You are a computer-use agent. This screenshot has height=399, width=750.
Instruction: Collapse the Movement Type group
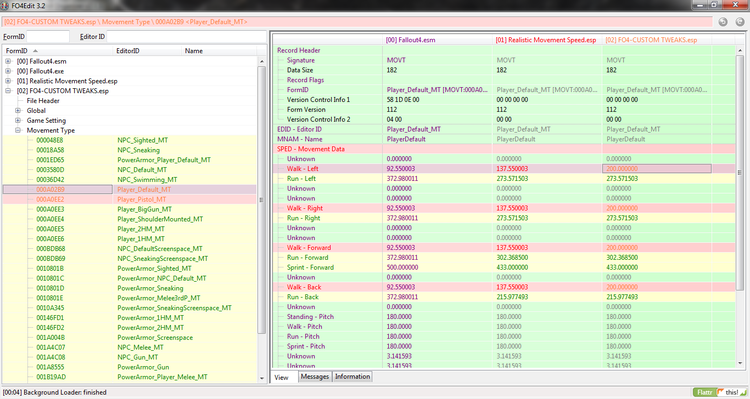[18, 130]
